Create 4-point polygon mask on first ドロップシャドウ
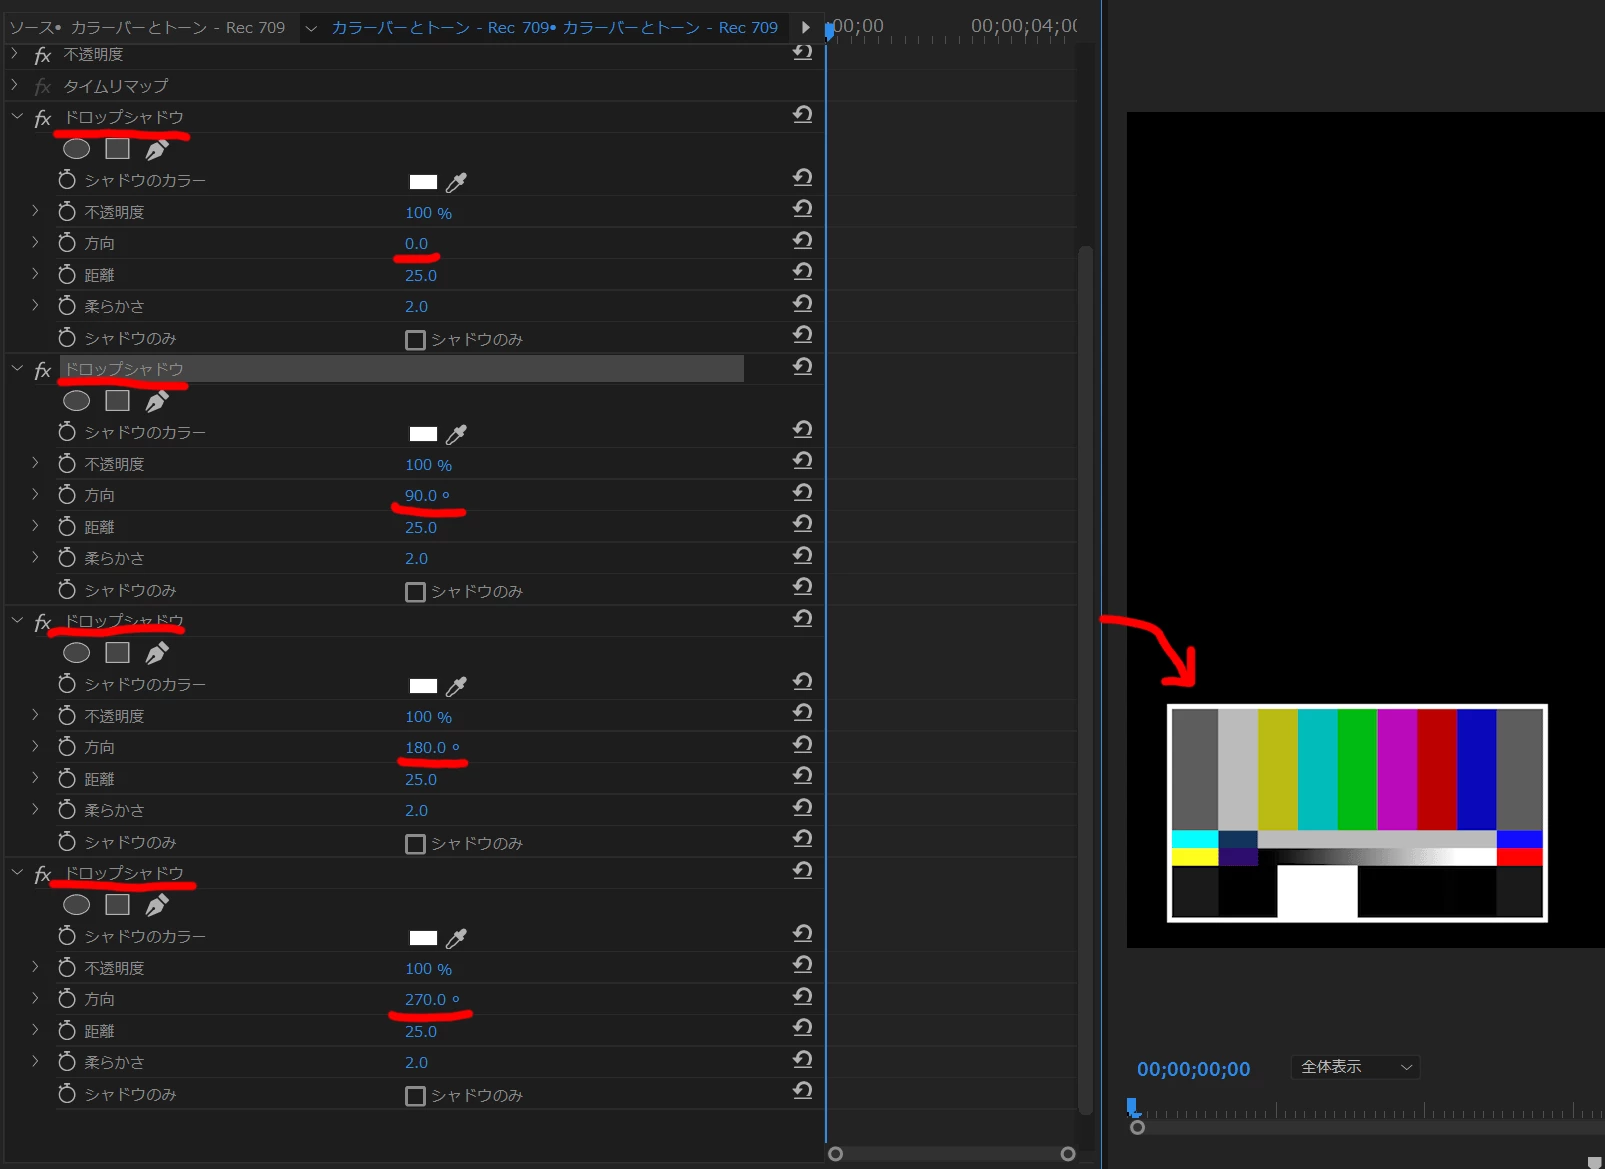Screen dimensions: 1605x1169 pos(118,149)
